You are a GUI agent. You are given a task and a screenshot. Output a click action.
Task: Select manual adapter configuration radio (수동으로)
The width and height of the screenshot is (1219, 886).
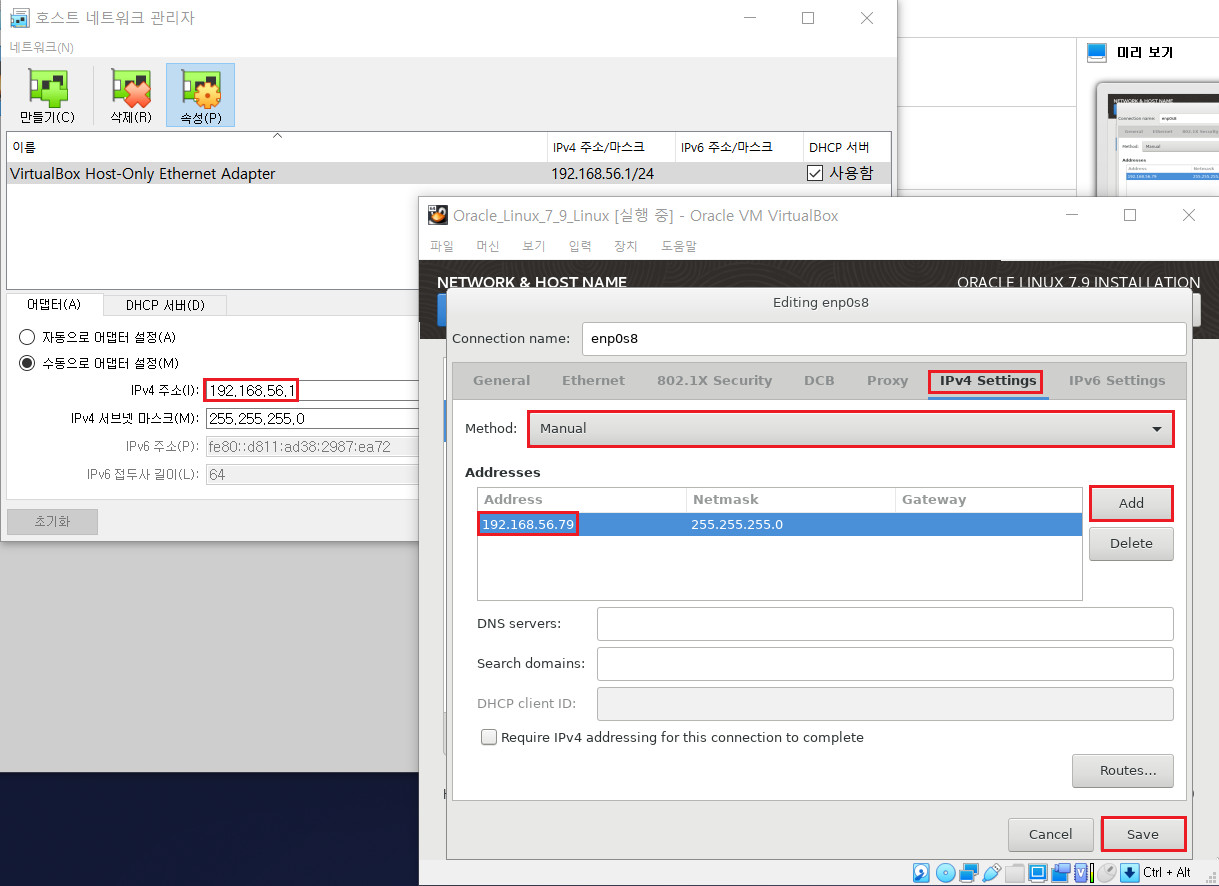pyautogui.click(x=27, y=363)
